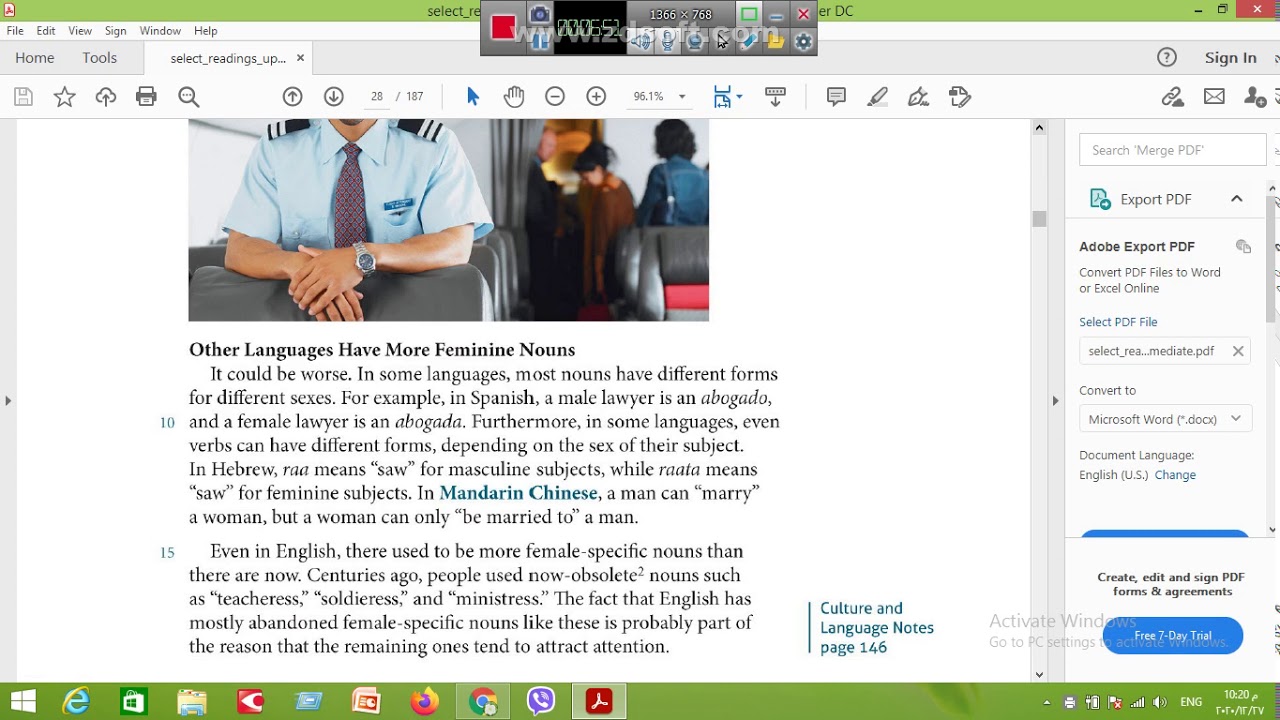Click the ENG language indicator
The width and height of the screenshot is (1280, 720).
(x=1191, y=702)
